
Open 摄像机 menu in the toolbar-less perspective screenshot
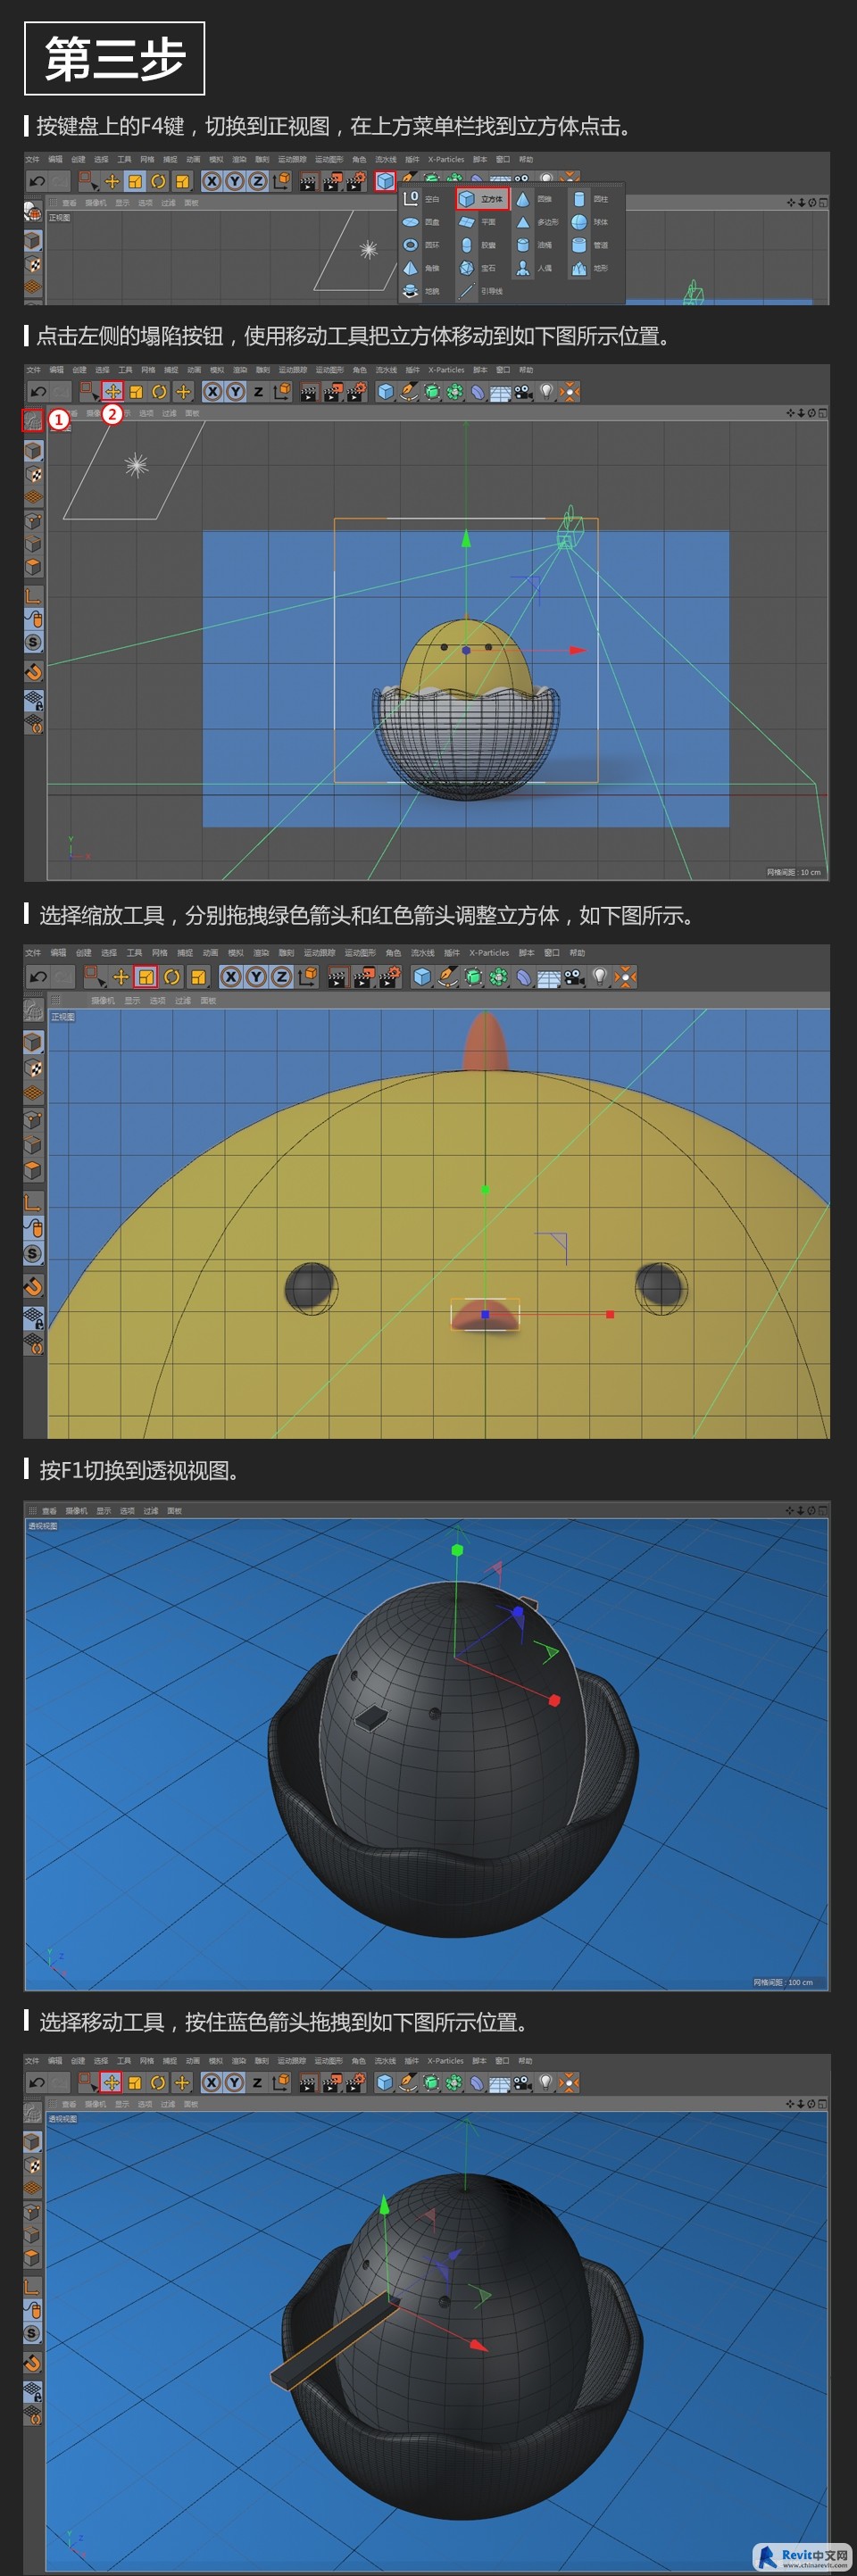76,1510
